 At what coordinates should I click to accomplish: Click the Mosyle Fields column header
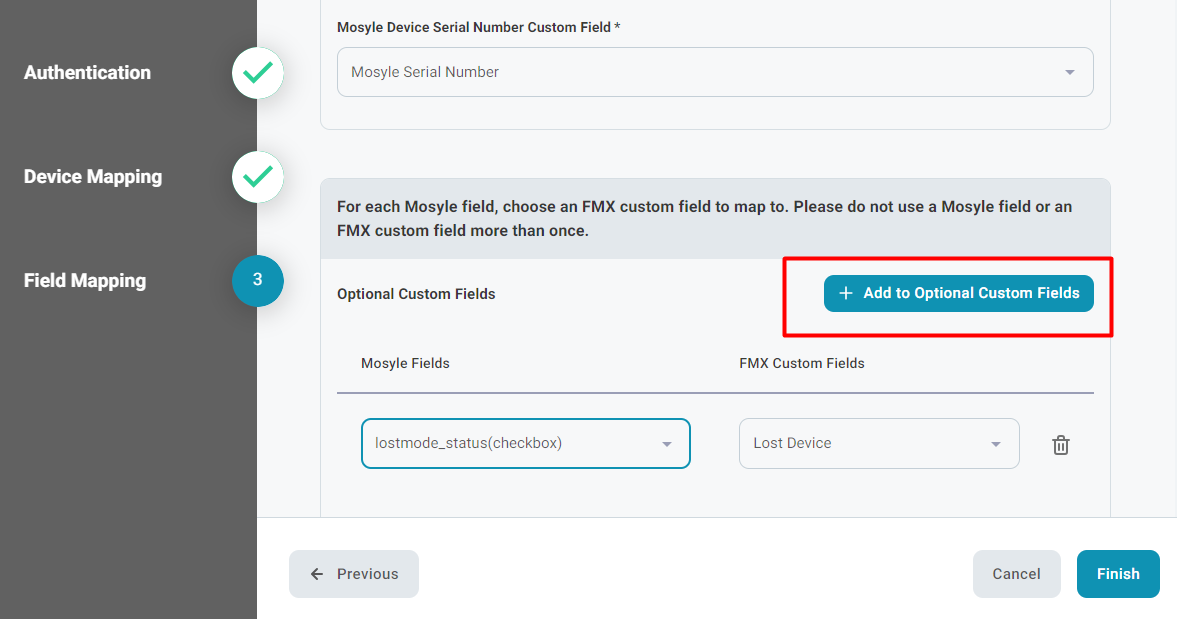(405, 363)
